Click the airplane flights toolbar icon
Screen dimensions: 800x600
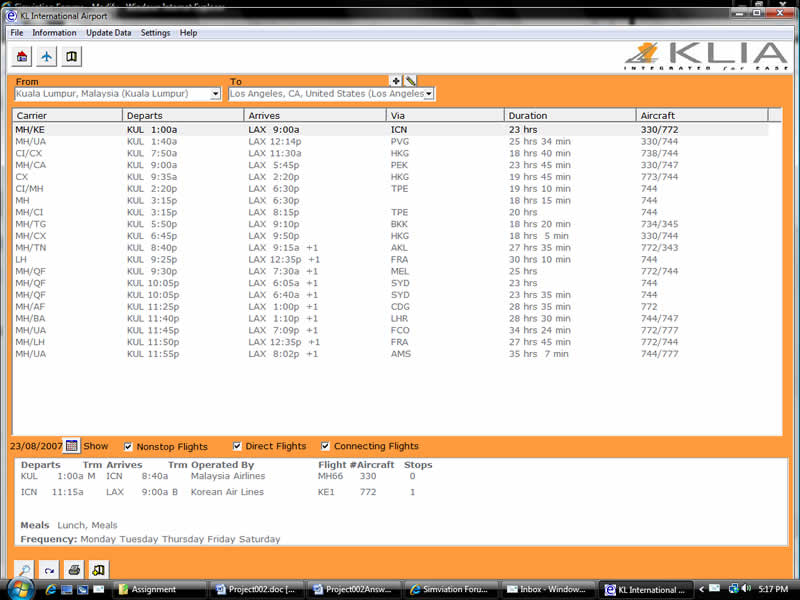tap(47, 57)
